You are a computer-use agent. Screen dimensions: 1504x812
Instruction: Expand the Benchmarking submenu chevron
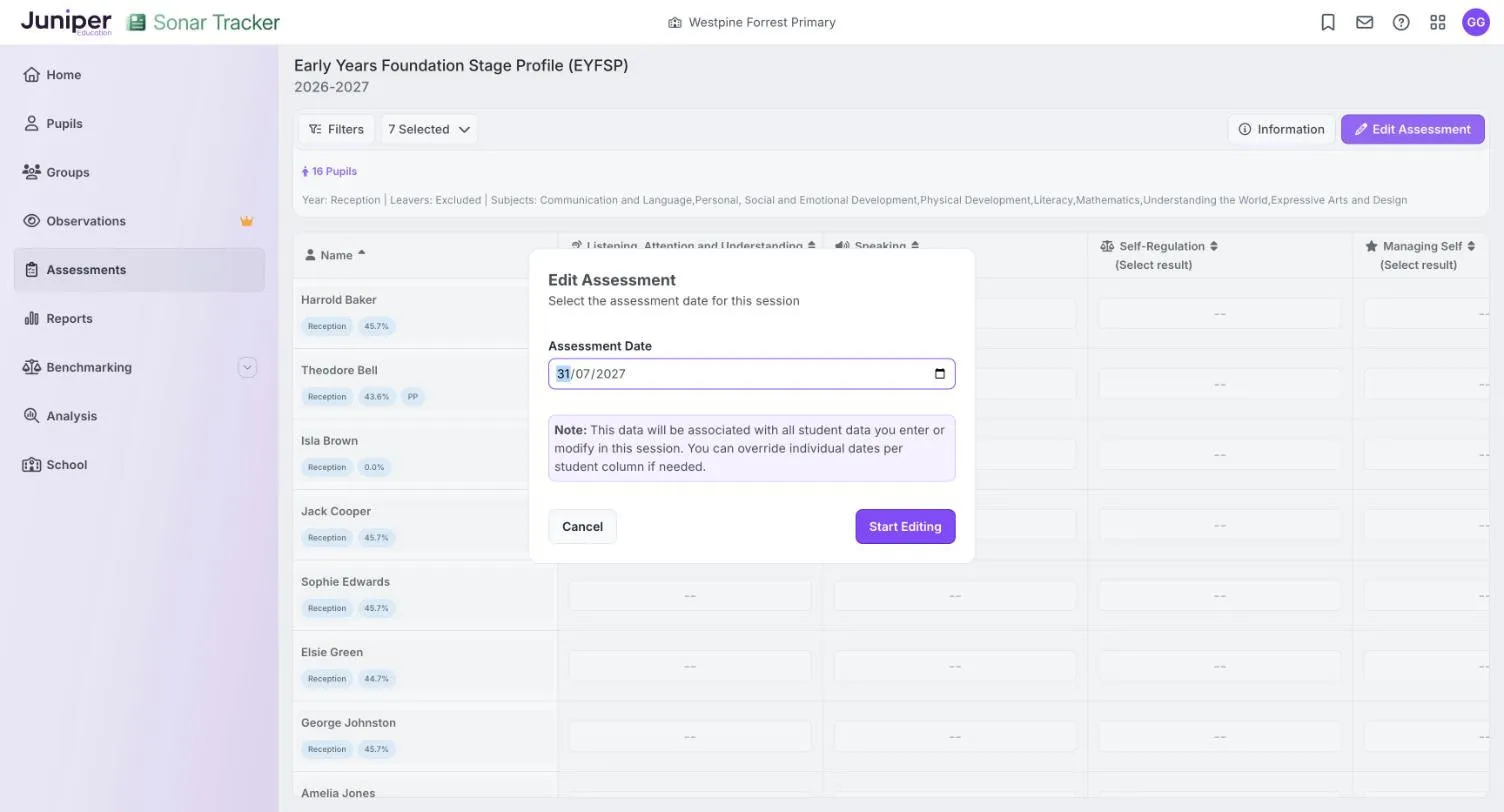(x=247, y=367)
